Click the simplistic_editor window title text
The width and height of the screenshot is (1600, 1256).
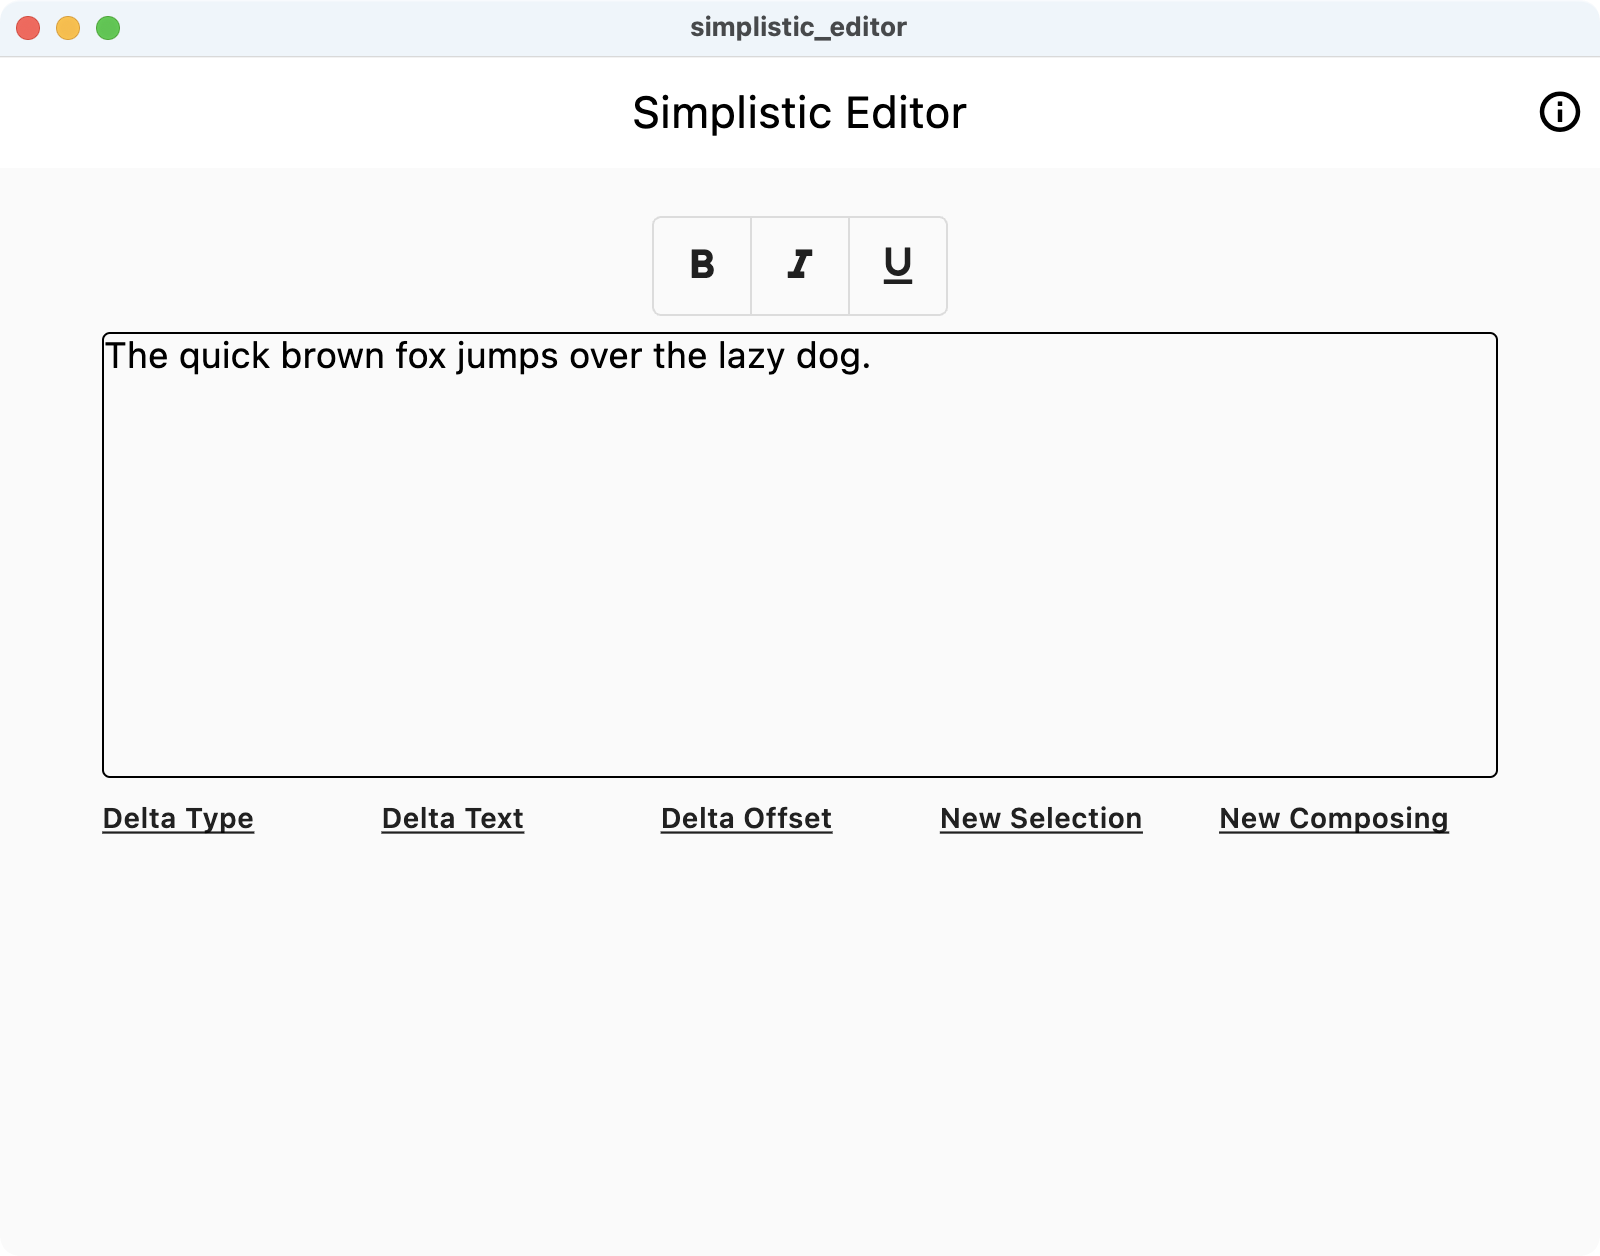tap(798, 27)
